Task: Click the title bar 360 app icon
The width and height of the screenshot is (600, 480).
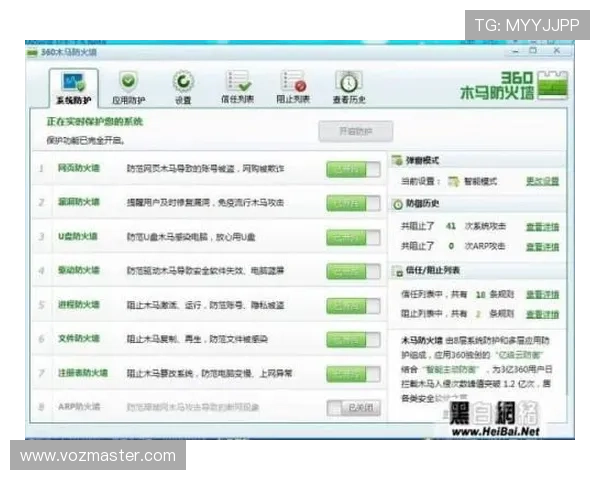Action: pos(32,52)
